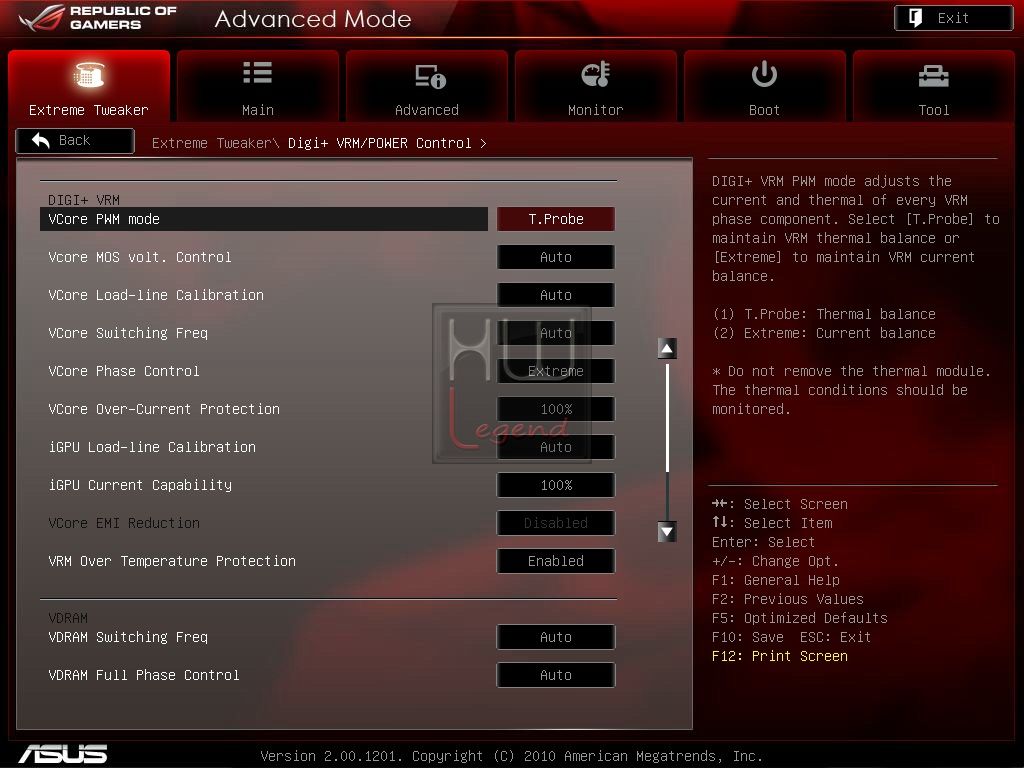Click the vertical scrollbar track
Screen dimensions: 1024x768
pyautogui.click(x=667, y=440)
